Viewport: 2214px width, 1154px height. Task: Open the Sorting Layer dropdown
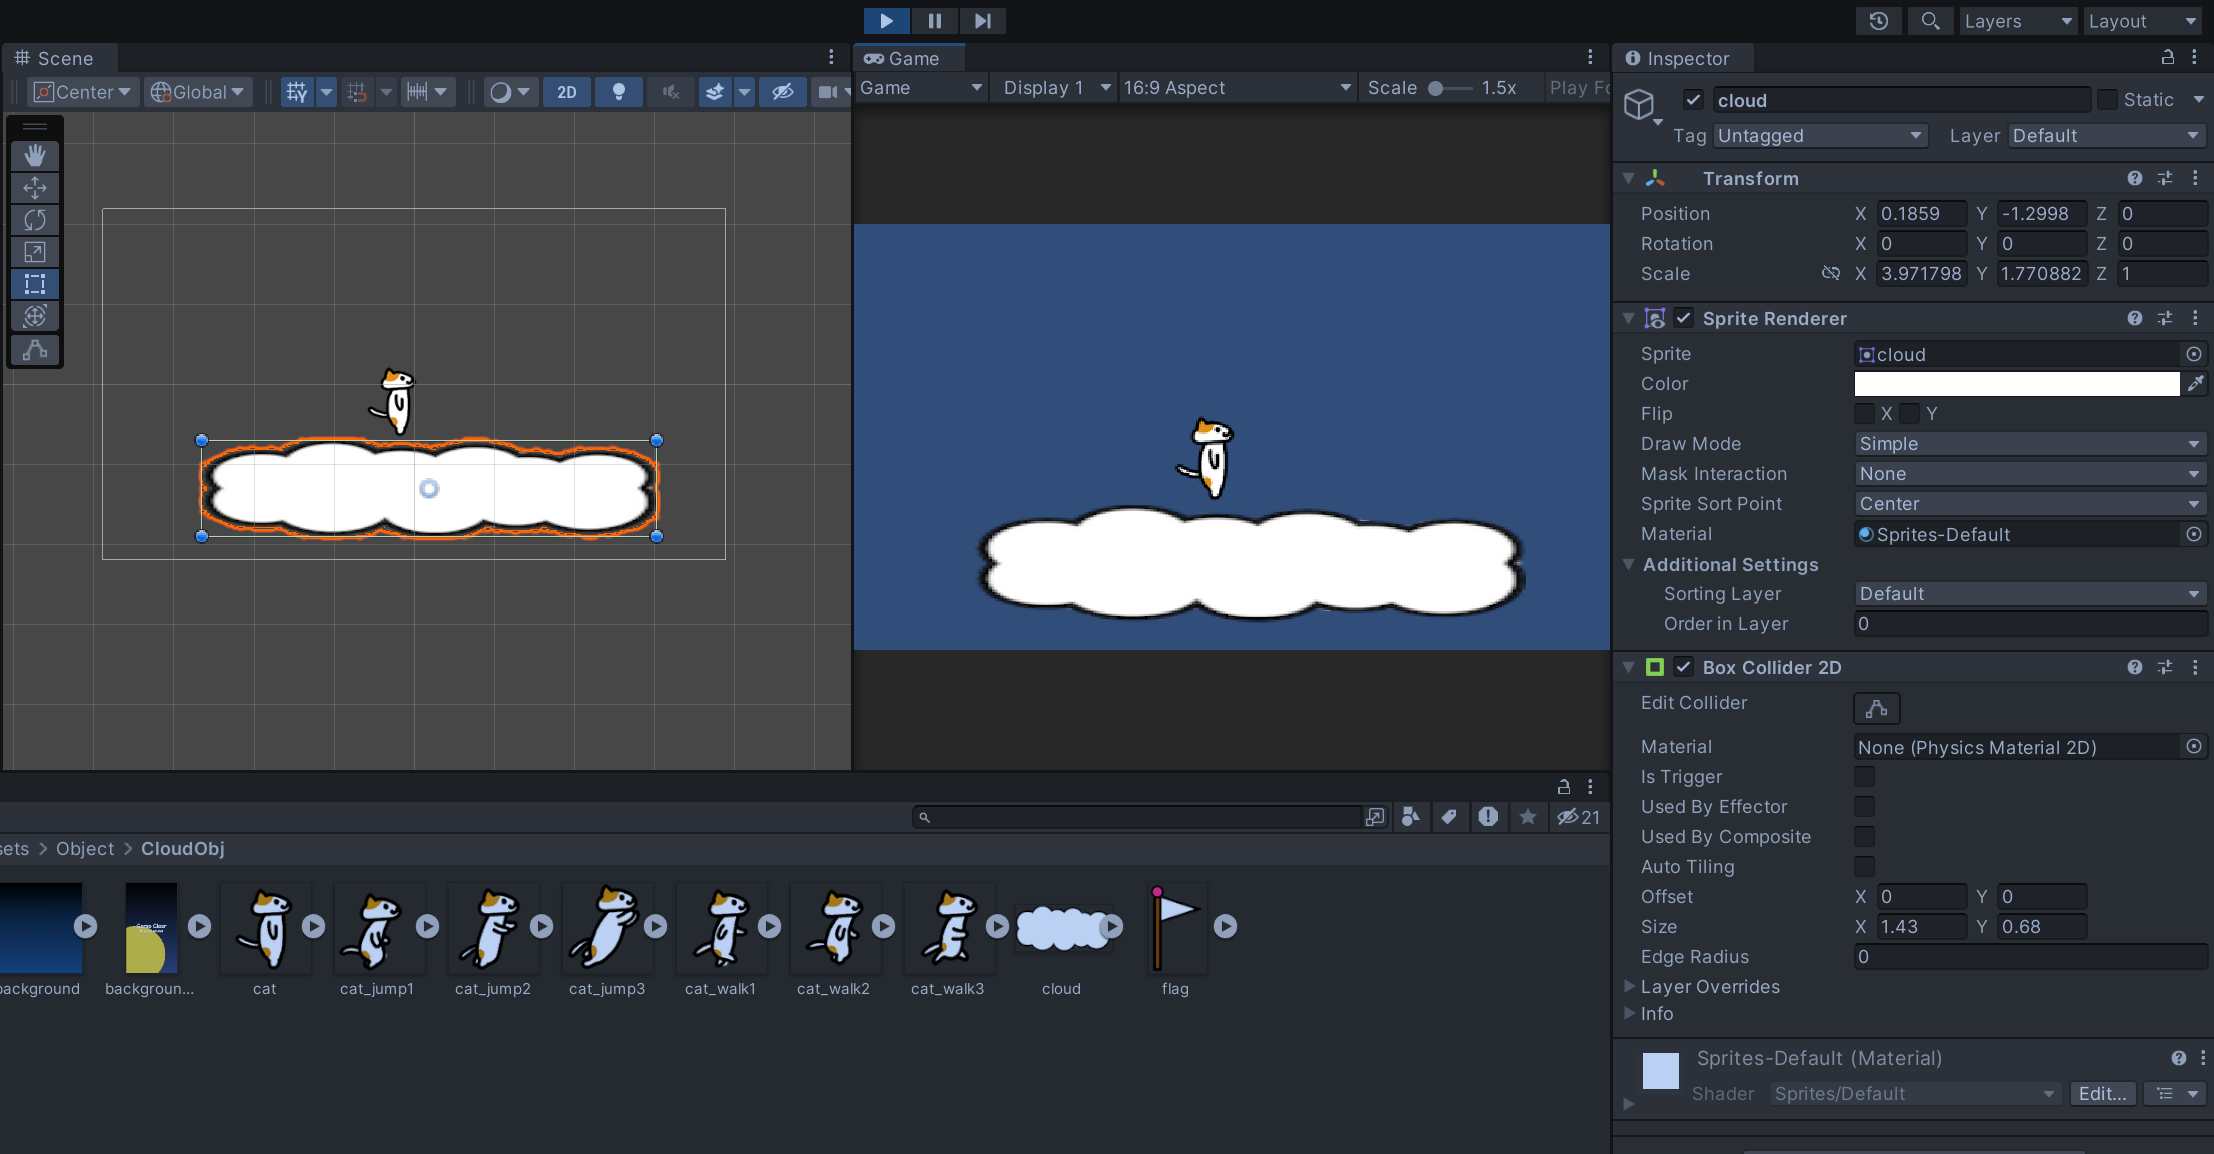(2029, 594)
